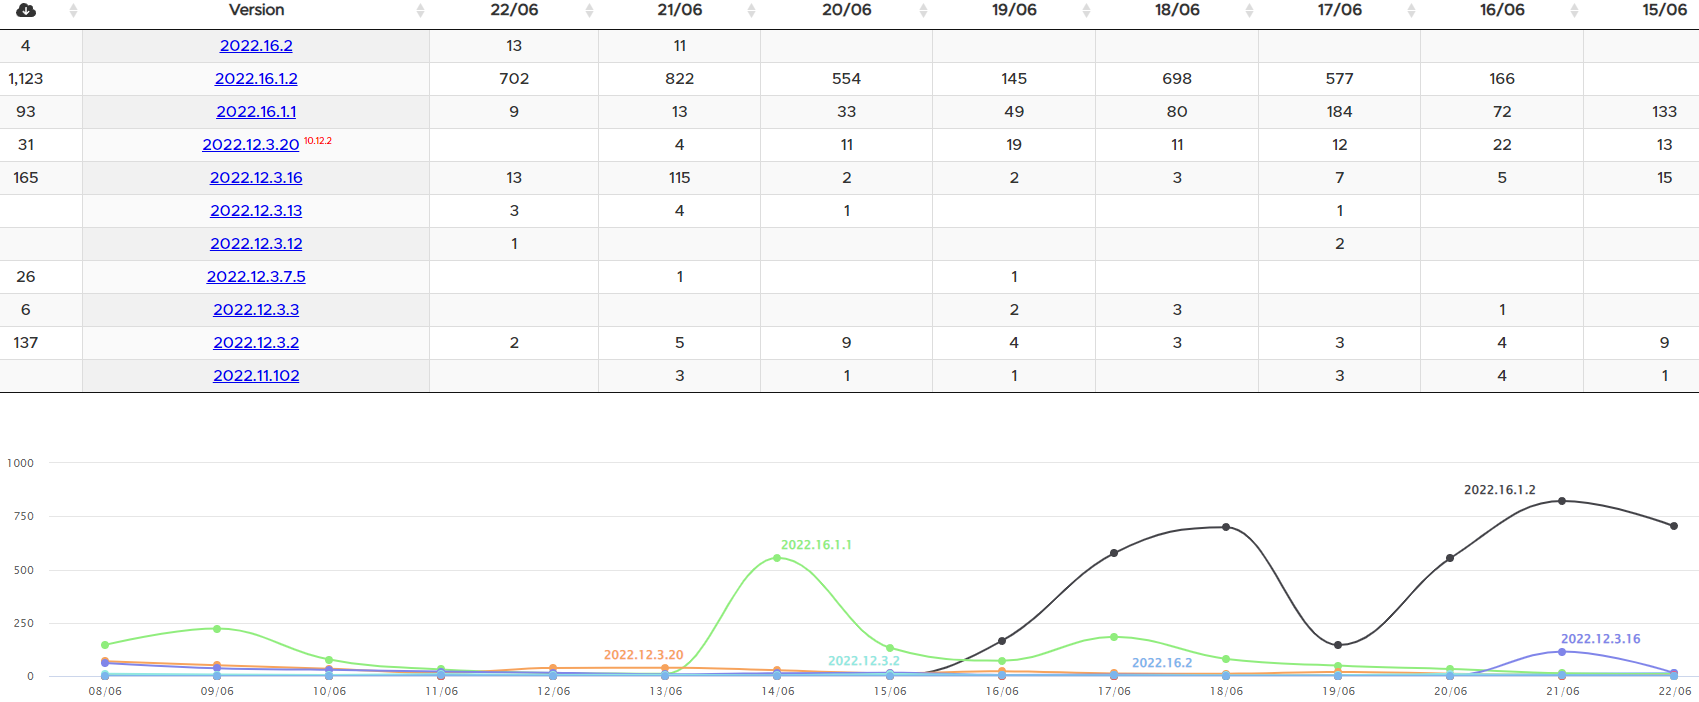Screen dimensions: 1699x702
Task: Open version 2022.16.1.1 link
Action: [x=256, y=112]
